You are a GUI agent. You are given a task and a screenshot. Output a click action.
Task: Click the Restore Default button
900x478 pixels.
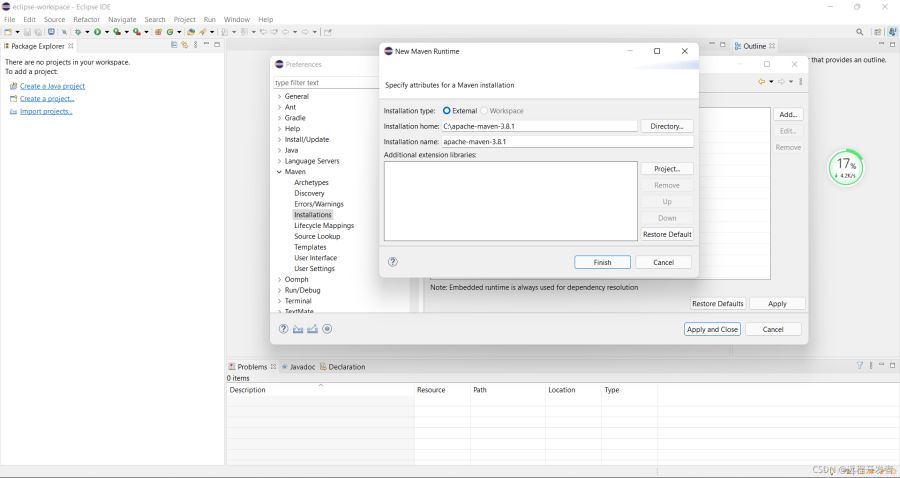point(667,234)
